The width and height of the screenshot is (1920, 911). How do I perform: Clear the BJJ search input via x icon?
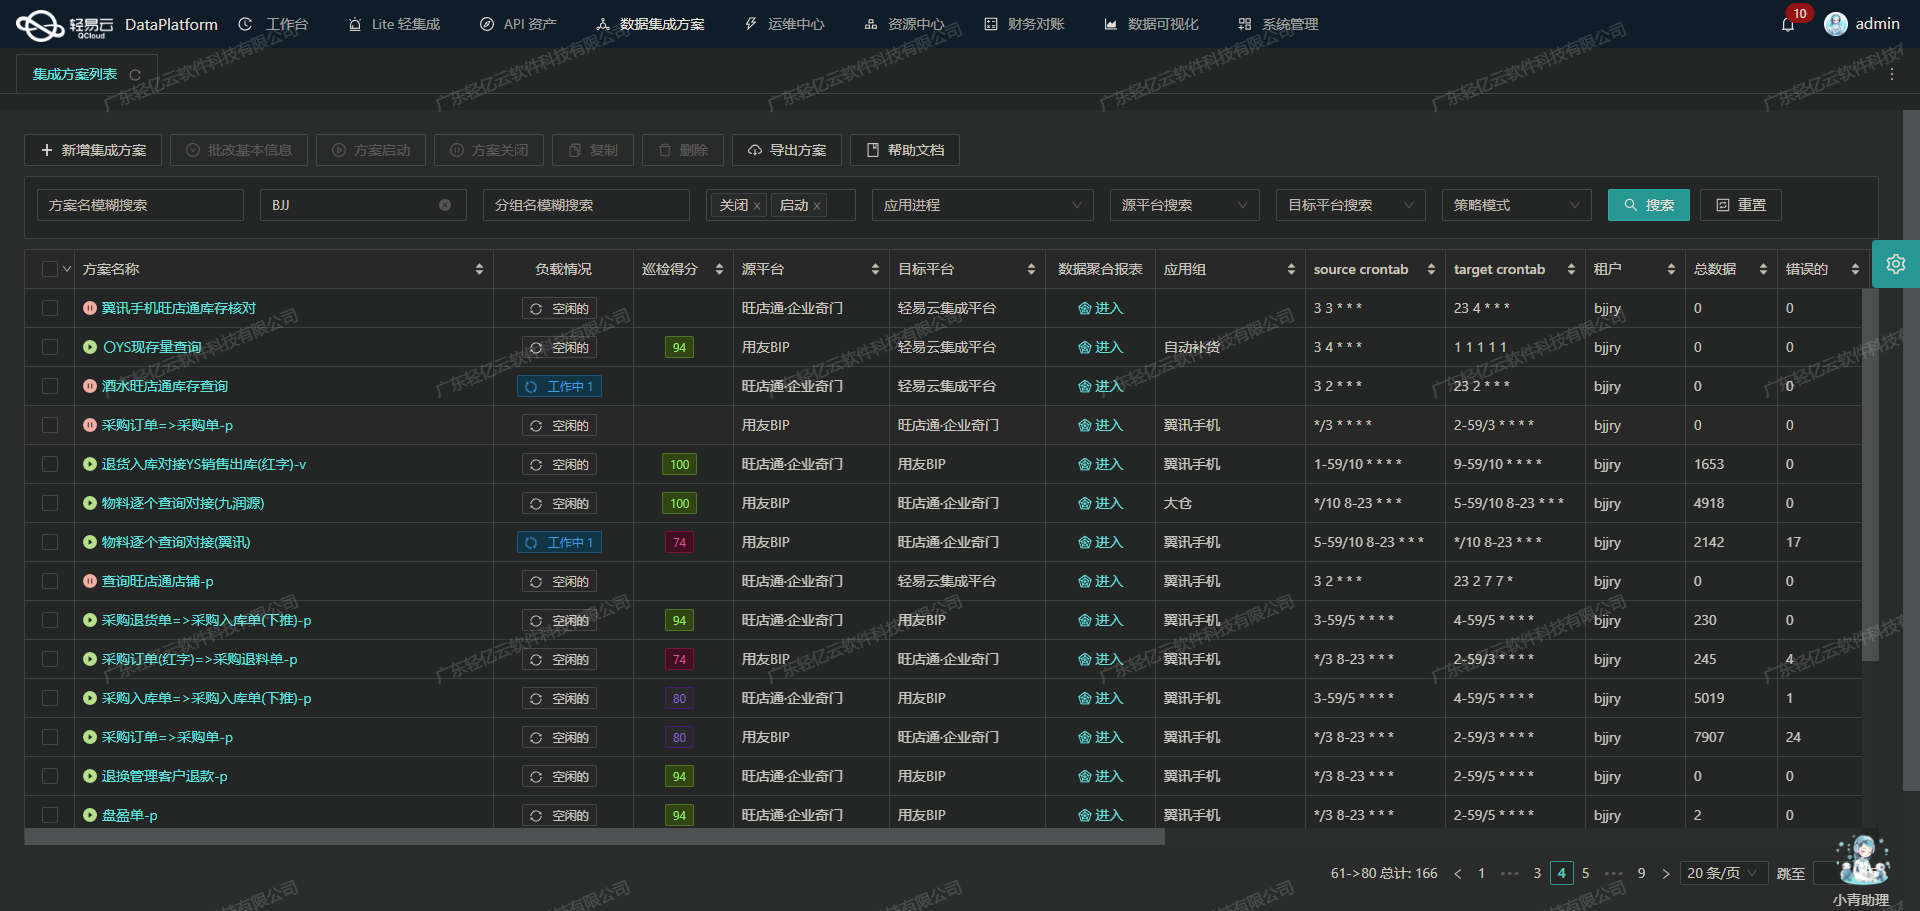(x=445, y=205)
